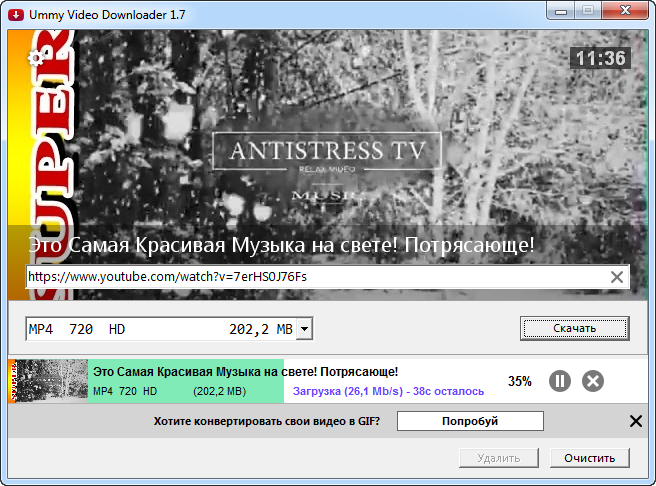Click the Очистить button
The height and width of the screenshot is (486, 656).
[x=589, y=458]
